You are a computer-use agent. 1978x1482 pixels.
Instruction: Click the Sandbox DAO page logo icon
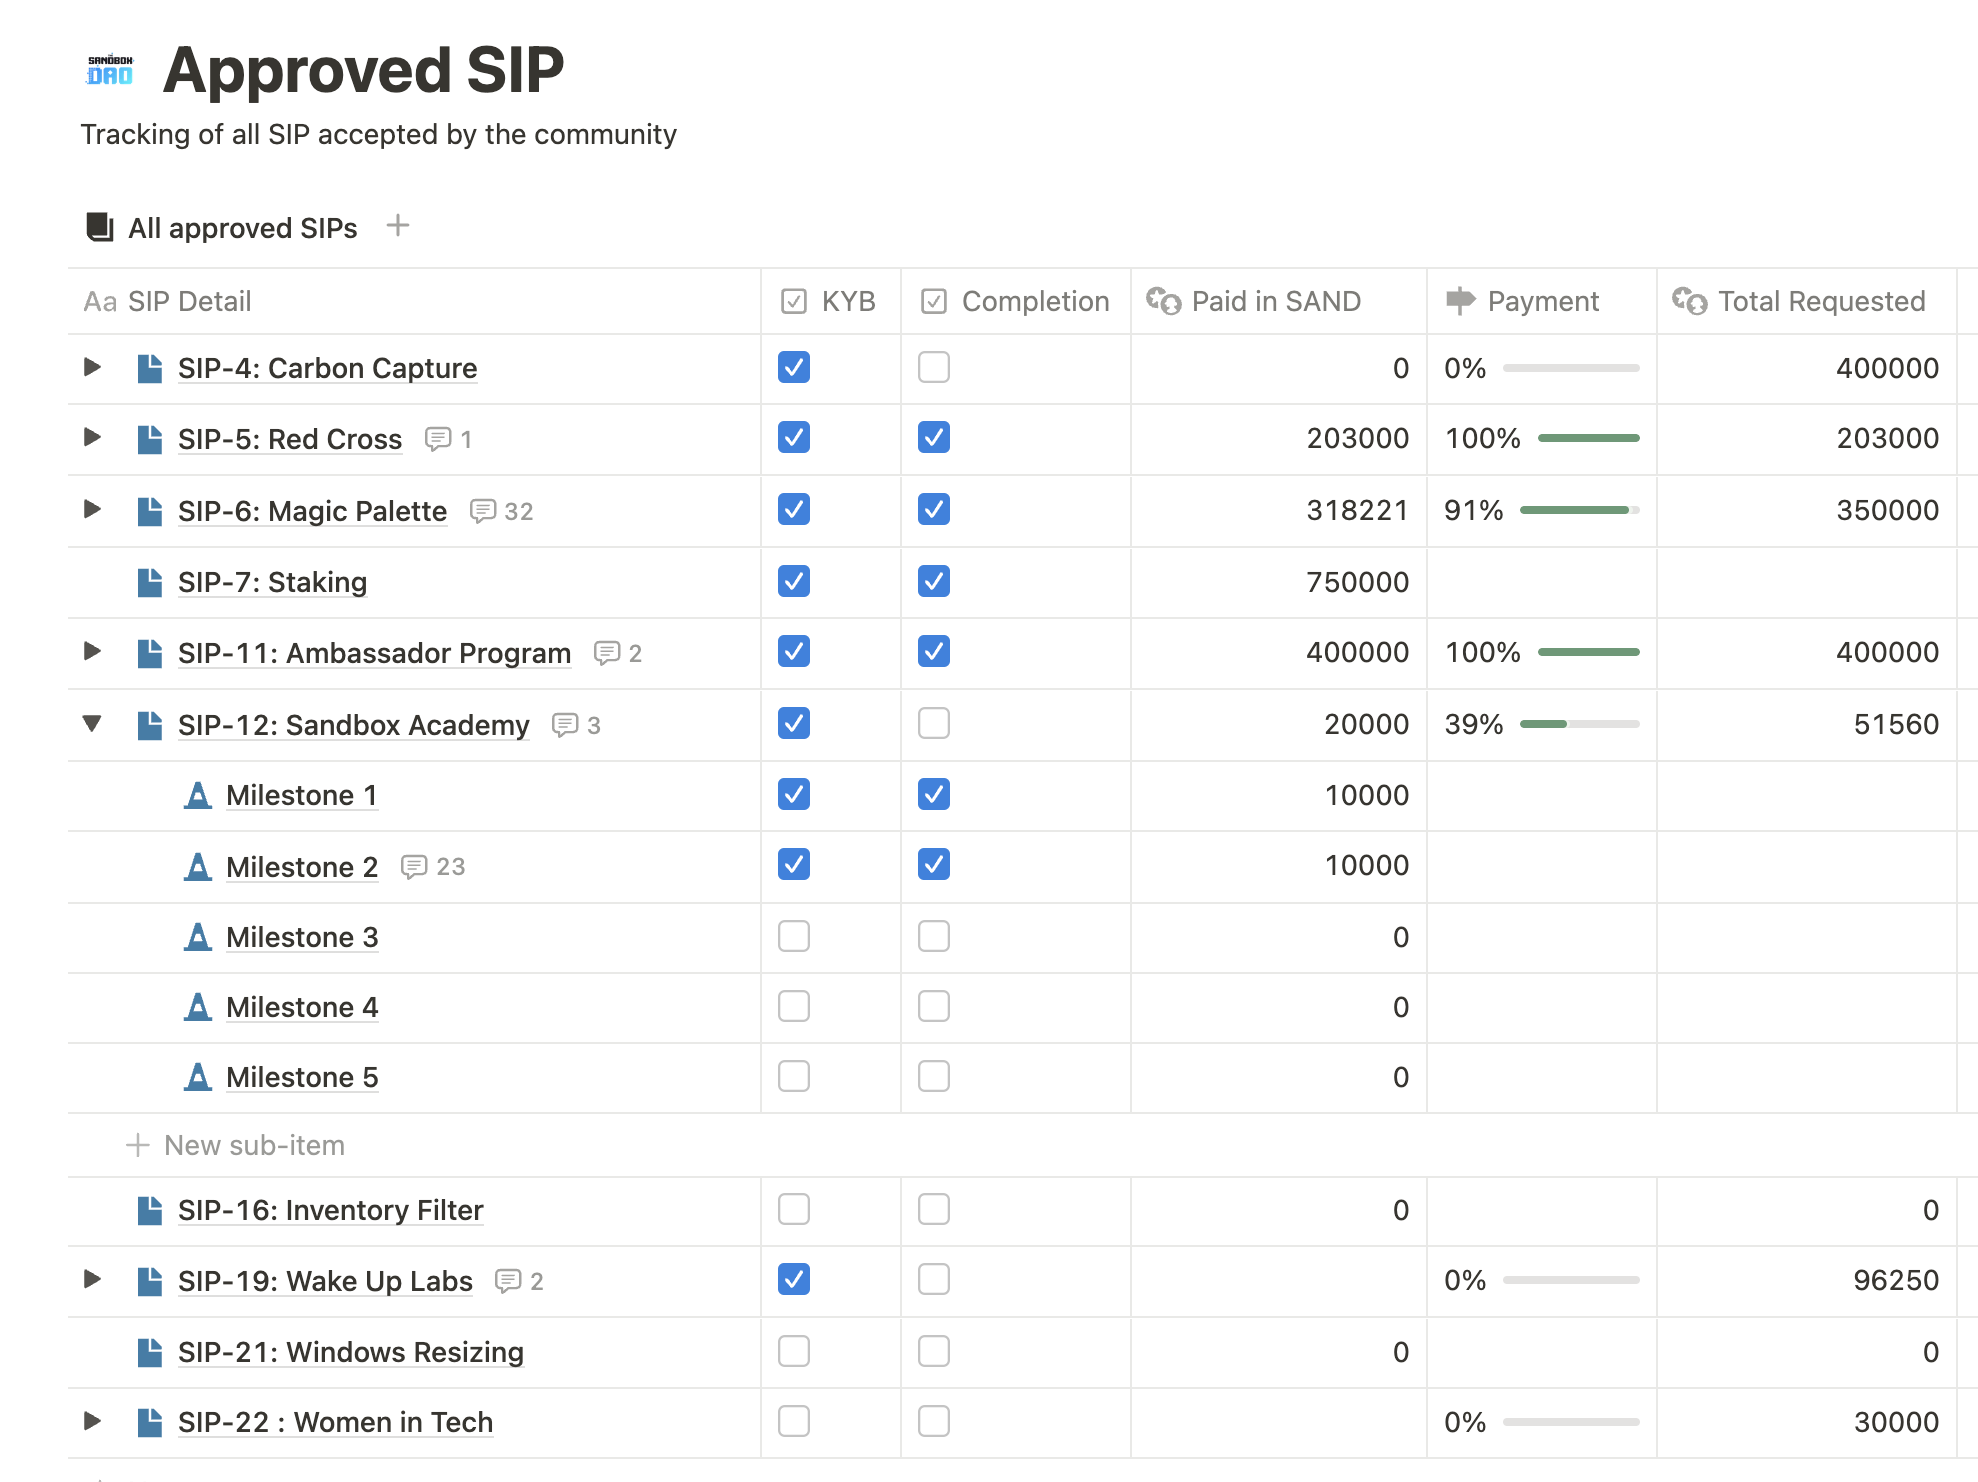click(x=110, y=70)
